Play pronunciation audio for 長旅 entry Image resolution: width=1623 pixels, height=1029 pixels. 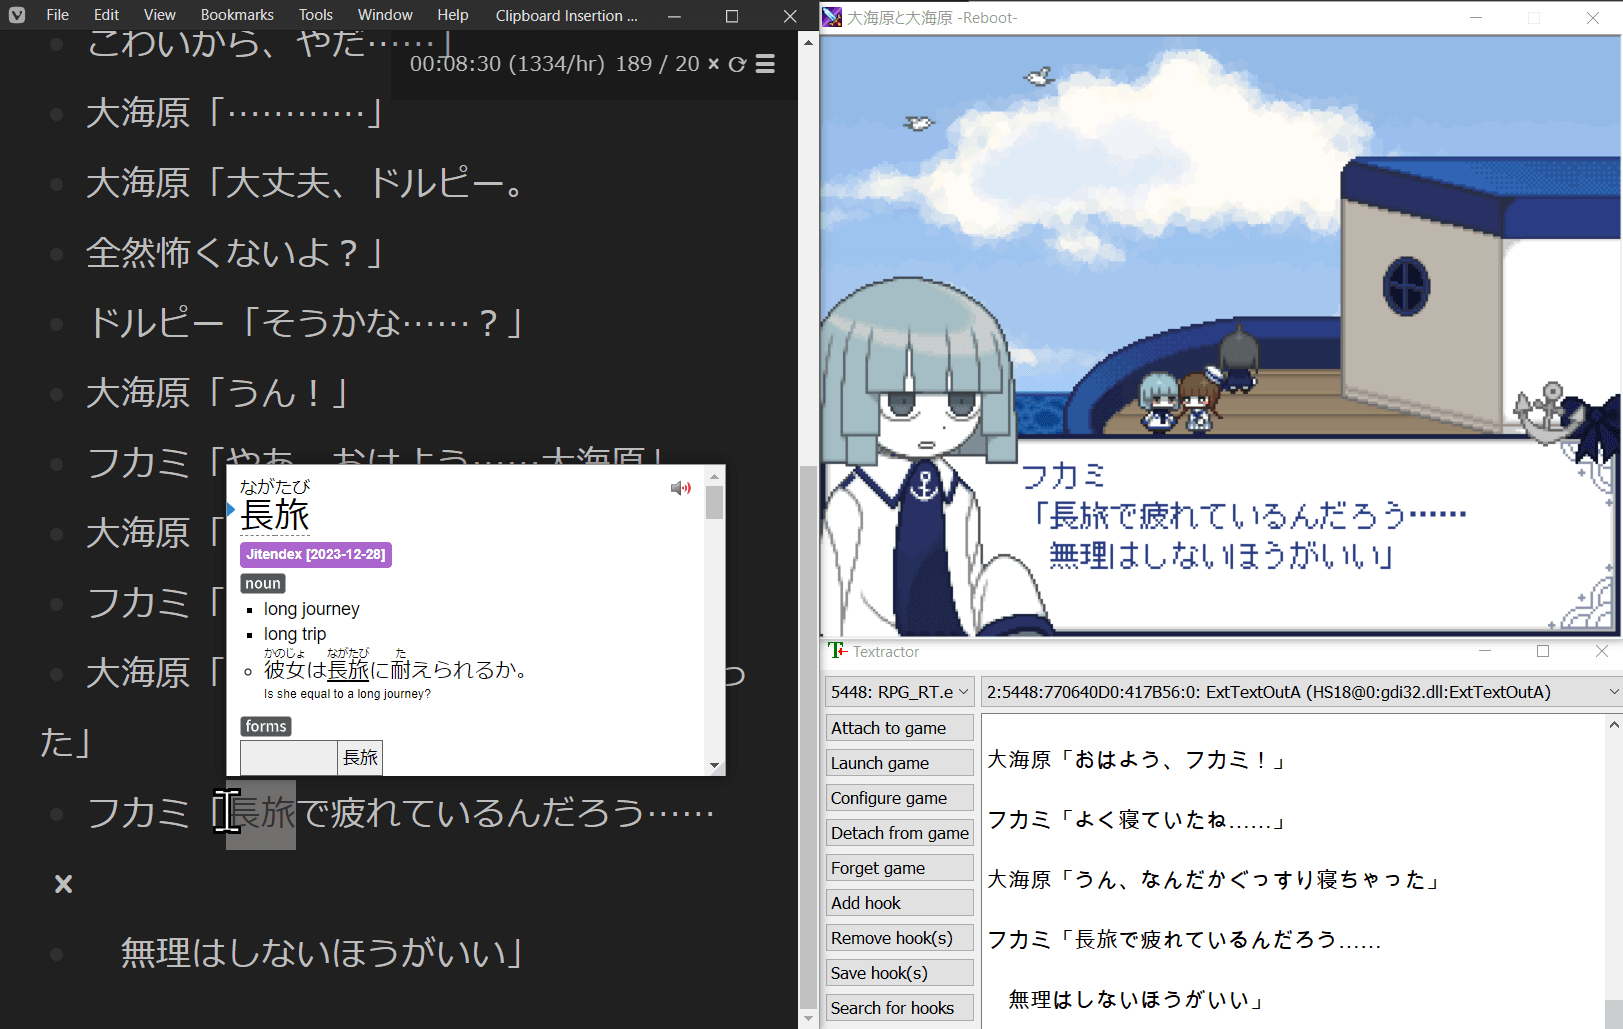(x=682, y=488)
